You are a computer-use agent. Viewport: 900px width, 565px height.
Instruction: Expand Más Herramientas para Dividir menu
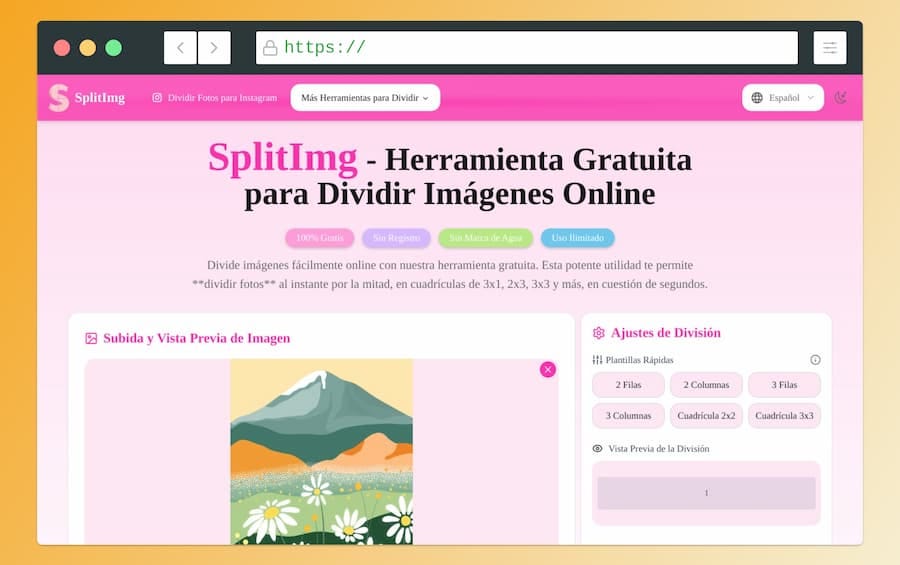click(x=365, y=98)
